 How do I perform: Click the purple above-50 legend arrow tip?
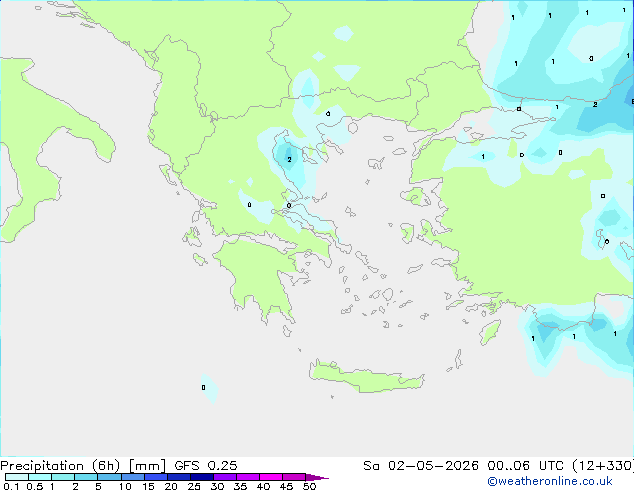[317, 477]
